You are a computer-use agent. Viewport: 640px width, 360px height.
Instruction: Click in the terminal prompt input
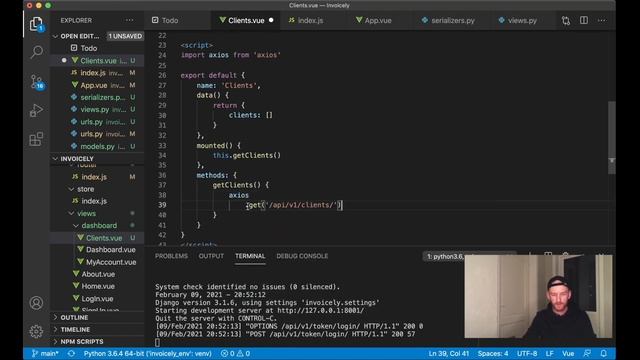158,342
